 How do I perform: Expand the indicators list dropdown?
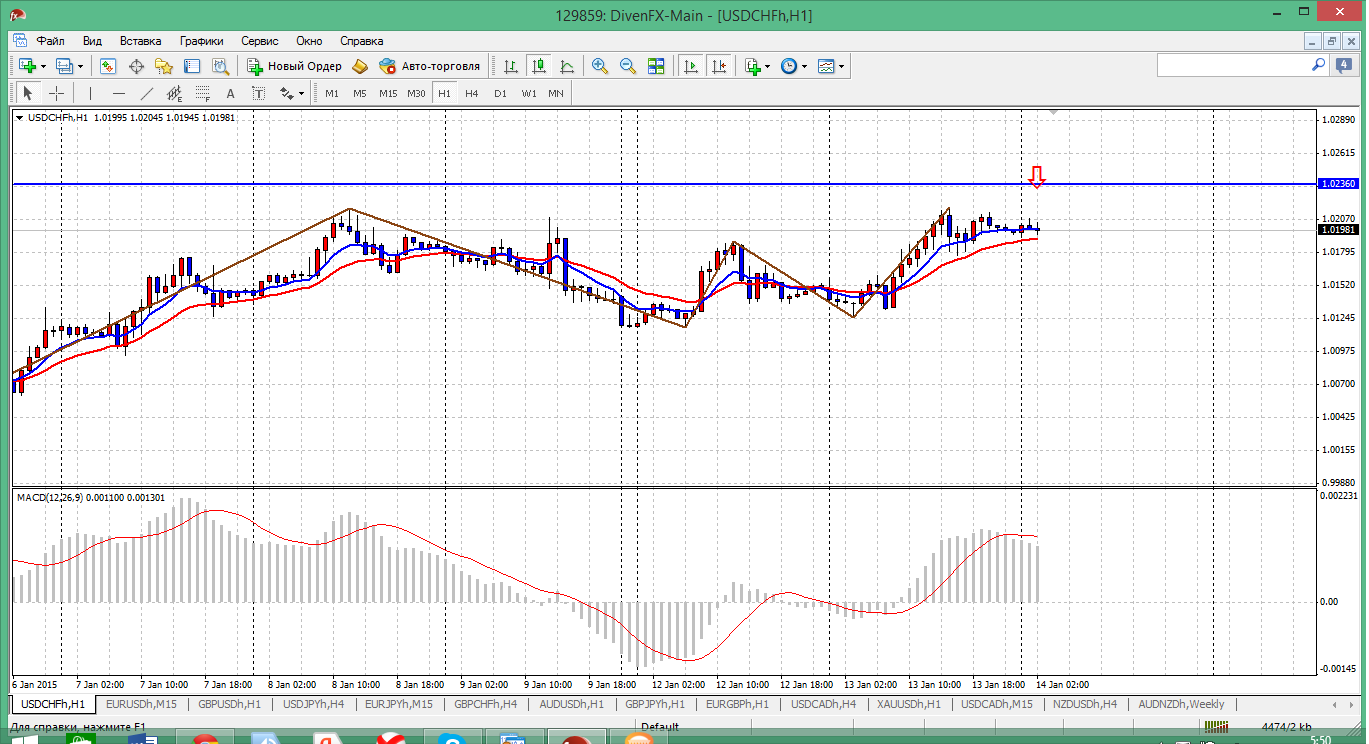point(767,66)
